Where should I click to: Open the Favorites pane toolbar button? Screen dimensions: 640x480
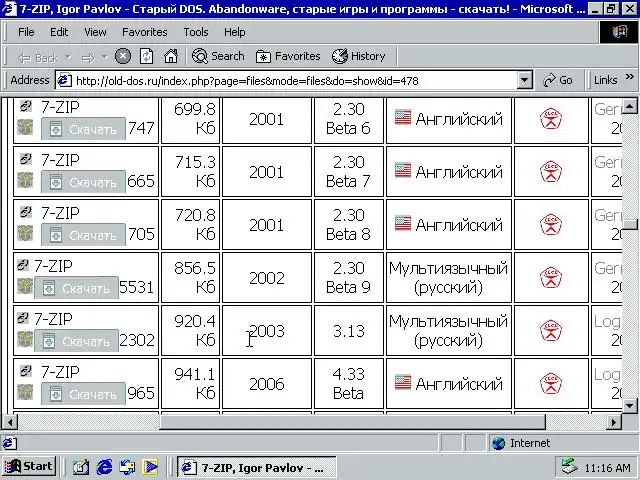(x=288, y=56)
